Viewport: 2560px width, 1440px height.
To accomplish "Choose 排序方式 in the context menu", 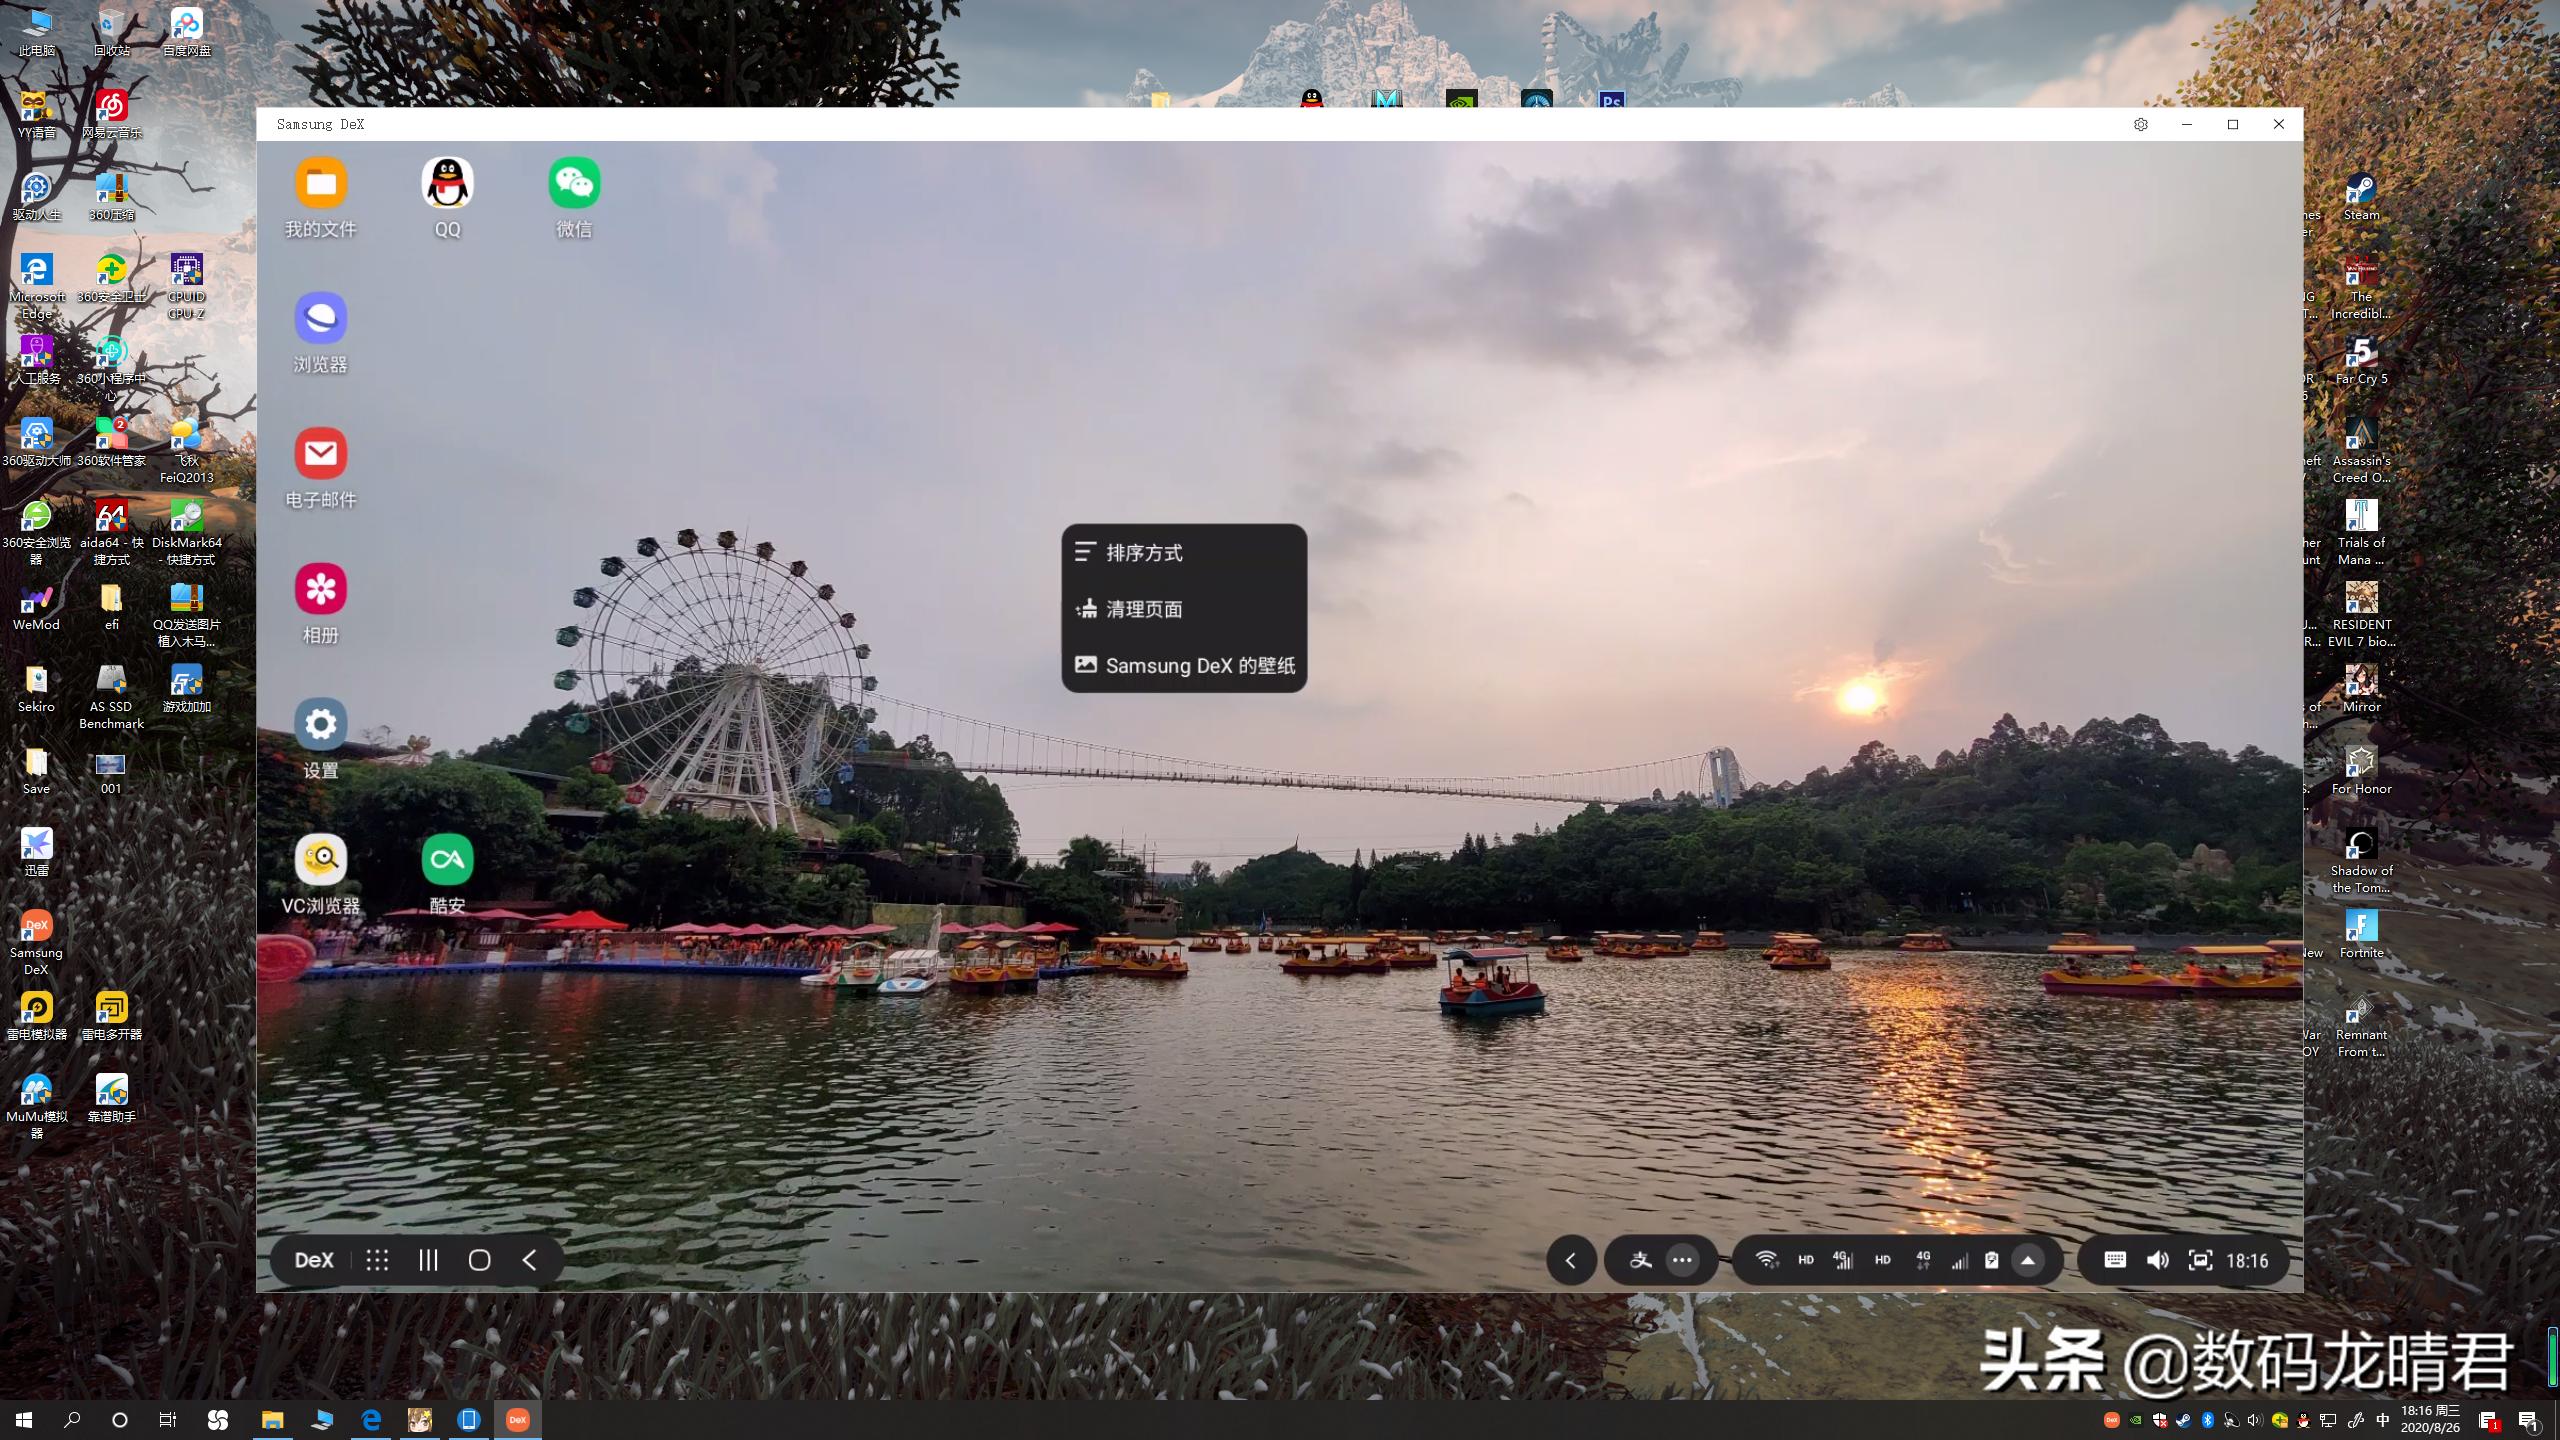I will point(1143,552).
